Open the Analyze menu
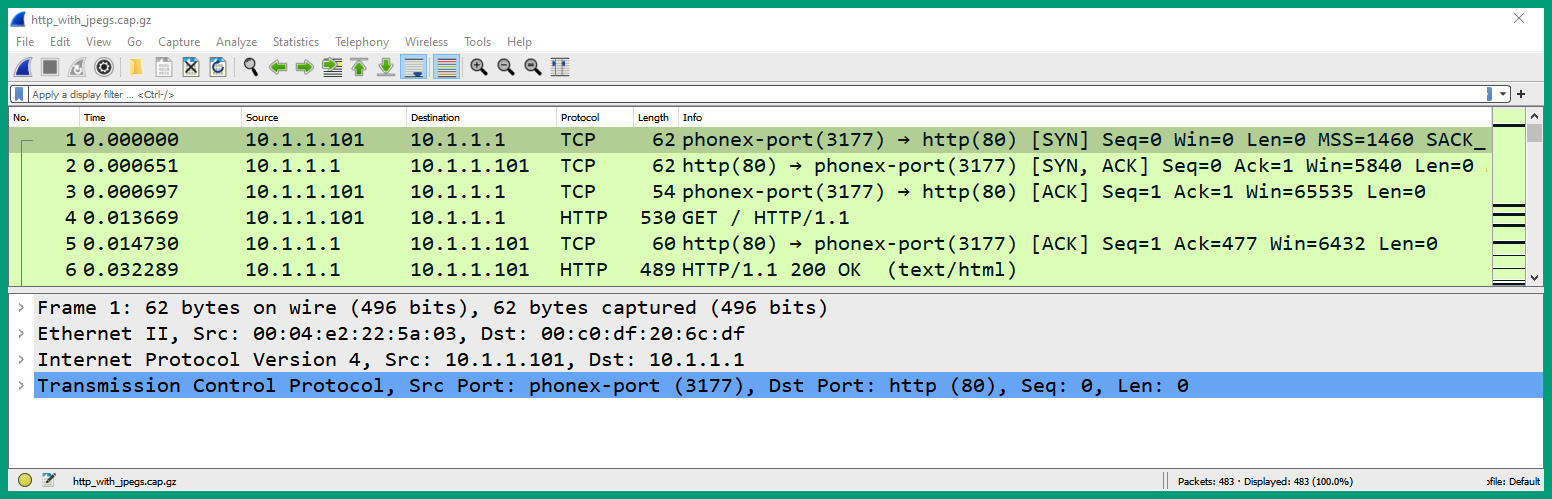This screenshot has width=1552, height=499. (x=237, y=42)
